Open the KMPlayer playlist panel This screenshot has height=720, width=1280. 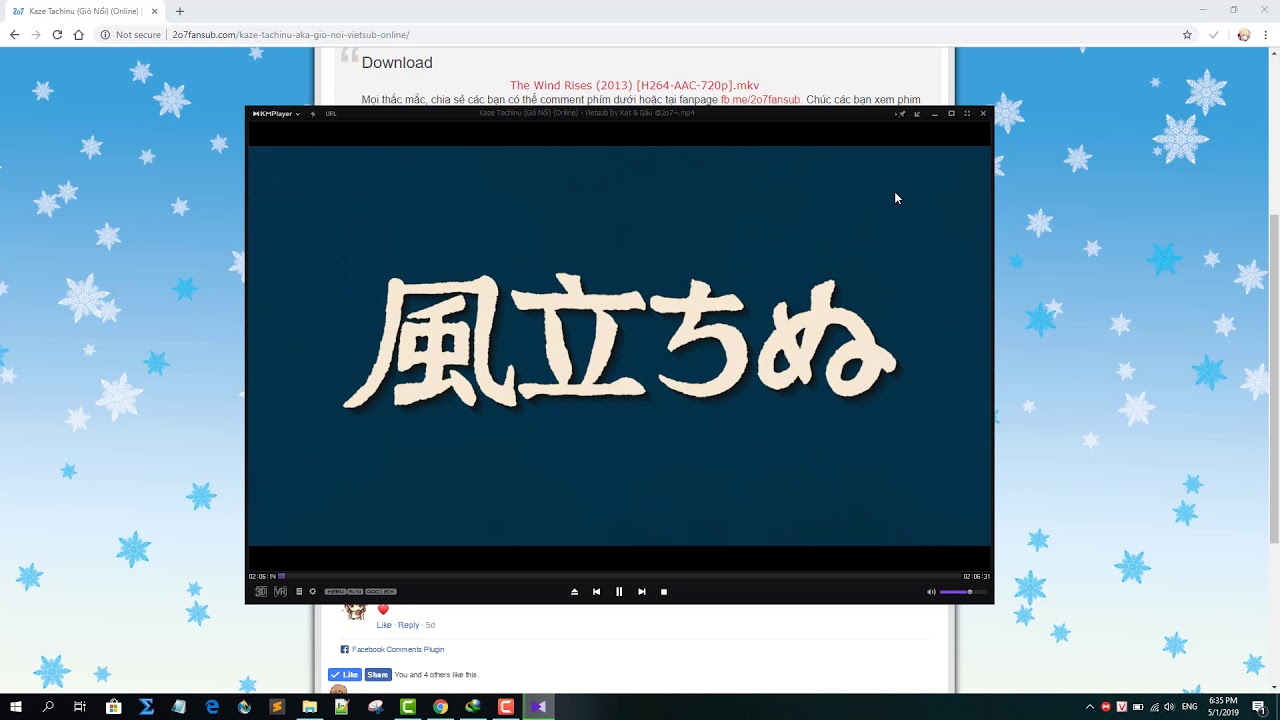coord(299,592)
